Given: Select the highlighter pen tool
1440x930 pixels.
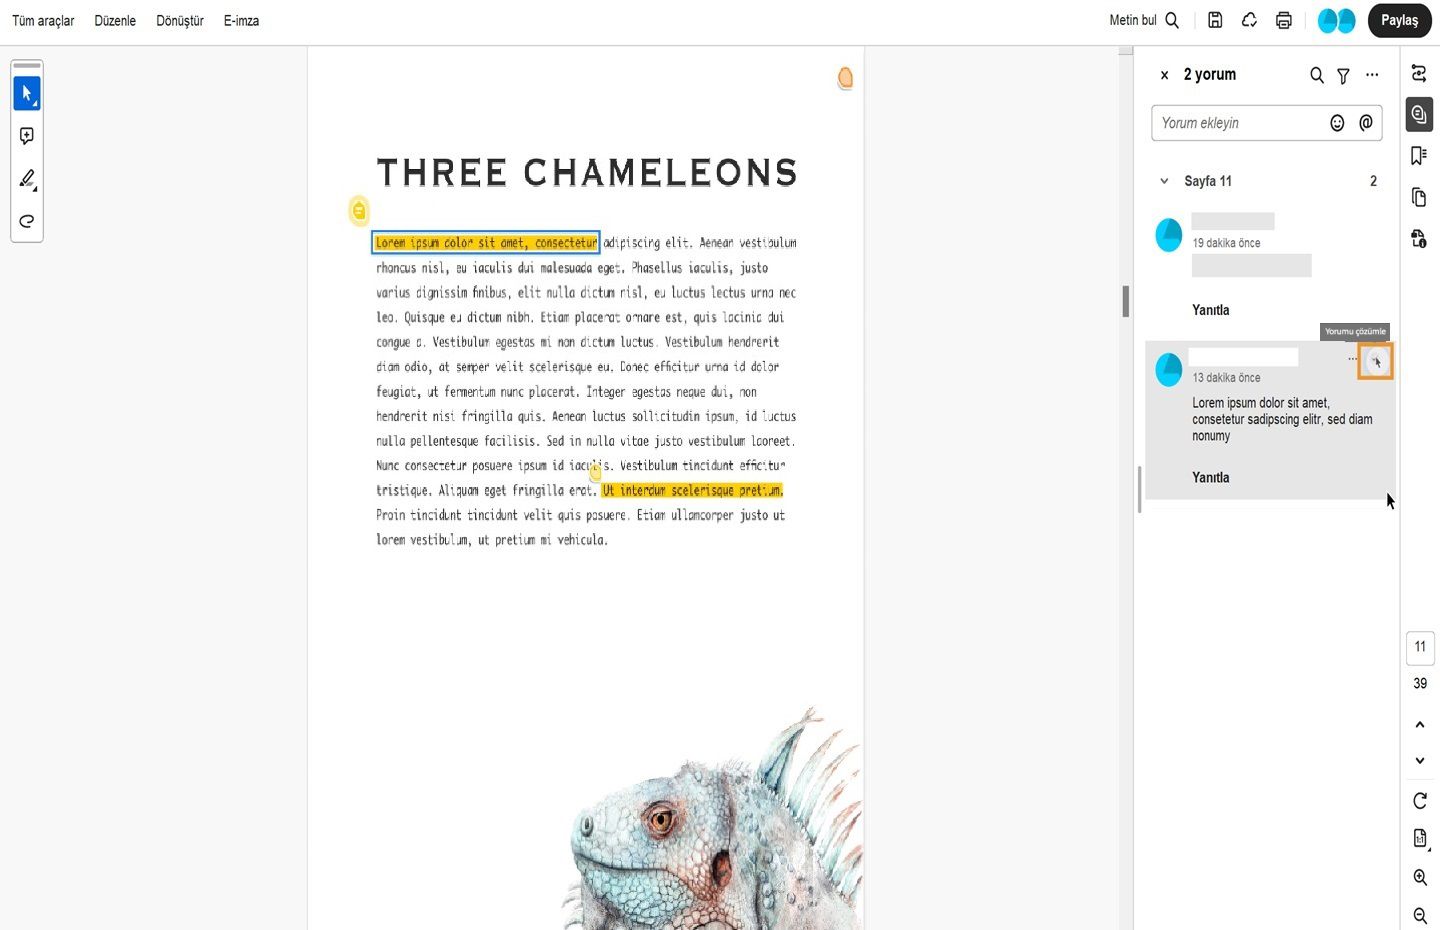Looking at the screenshot, I should (x=27, y=179).
